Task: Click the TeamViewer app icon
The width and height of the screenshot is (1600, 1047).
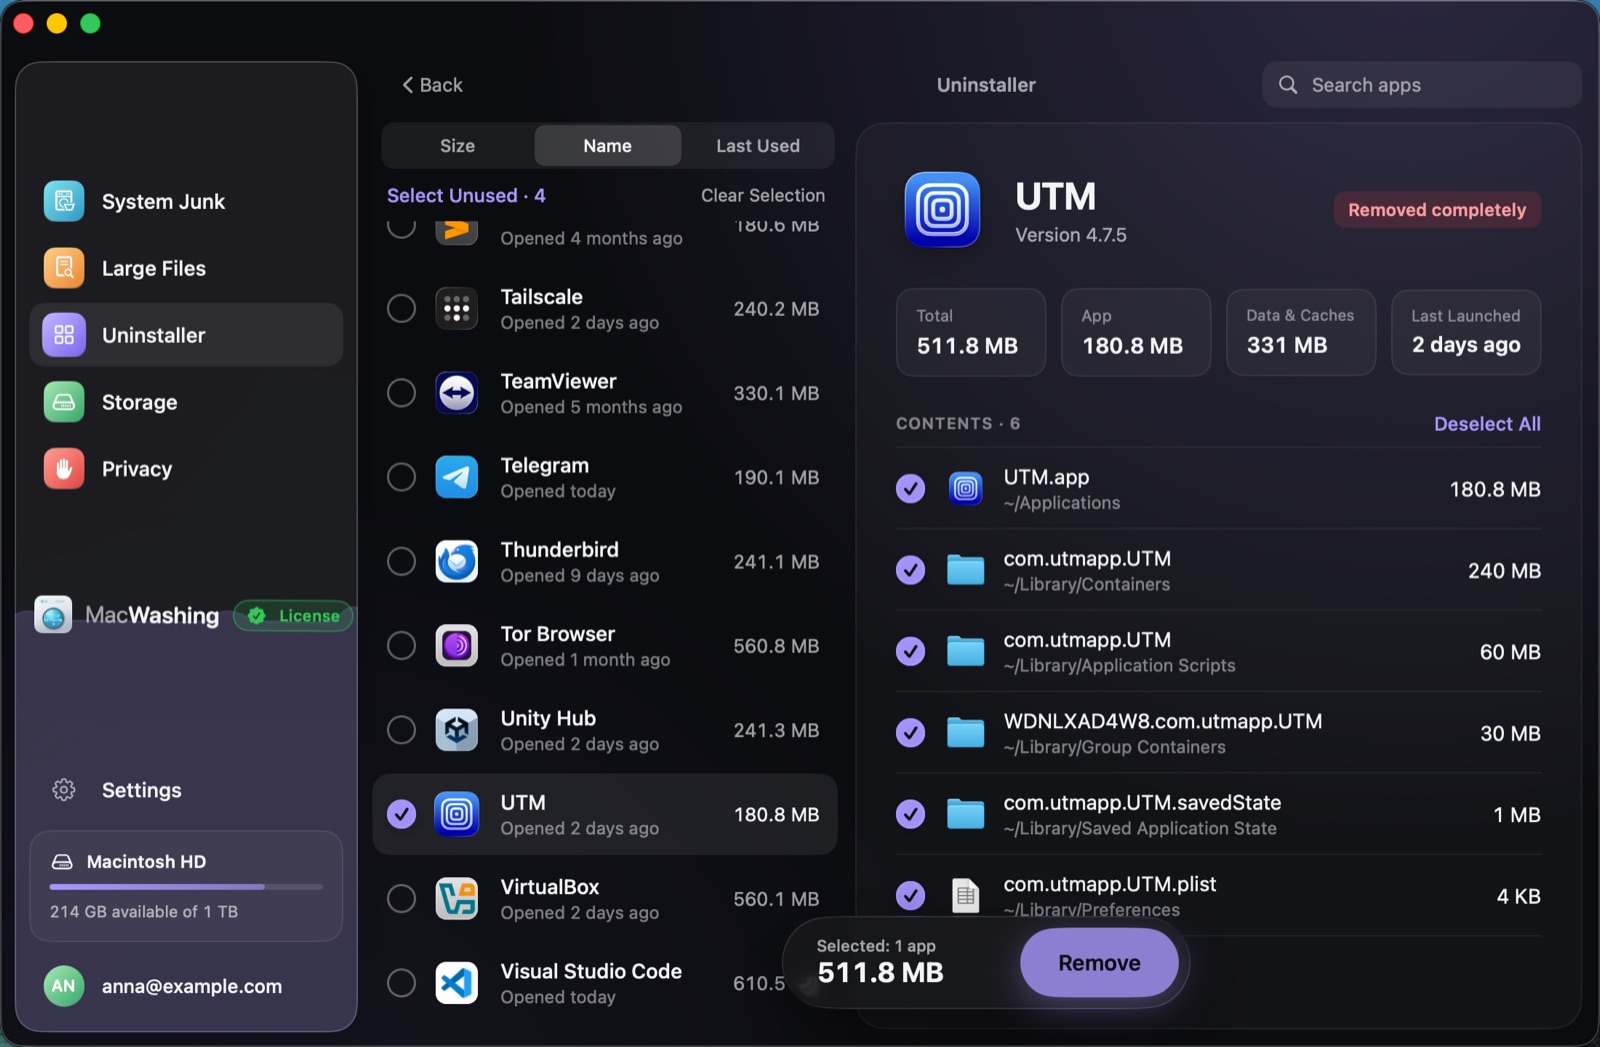Action: [x=457, y=393]
